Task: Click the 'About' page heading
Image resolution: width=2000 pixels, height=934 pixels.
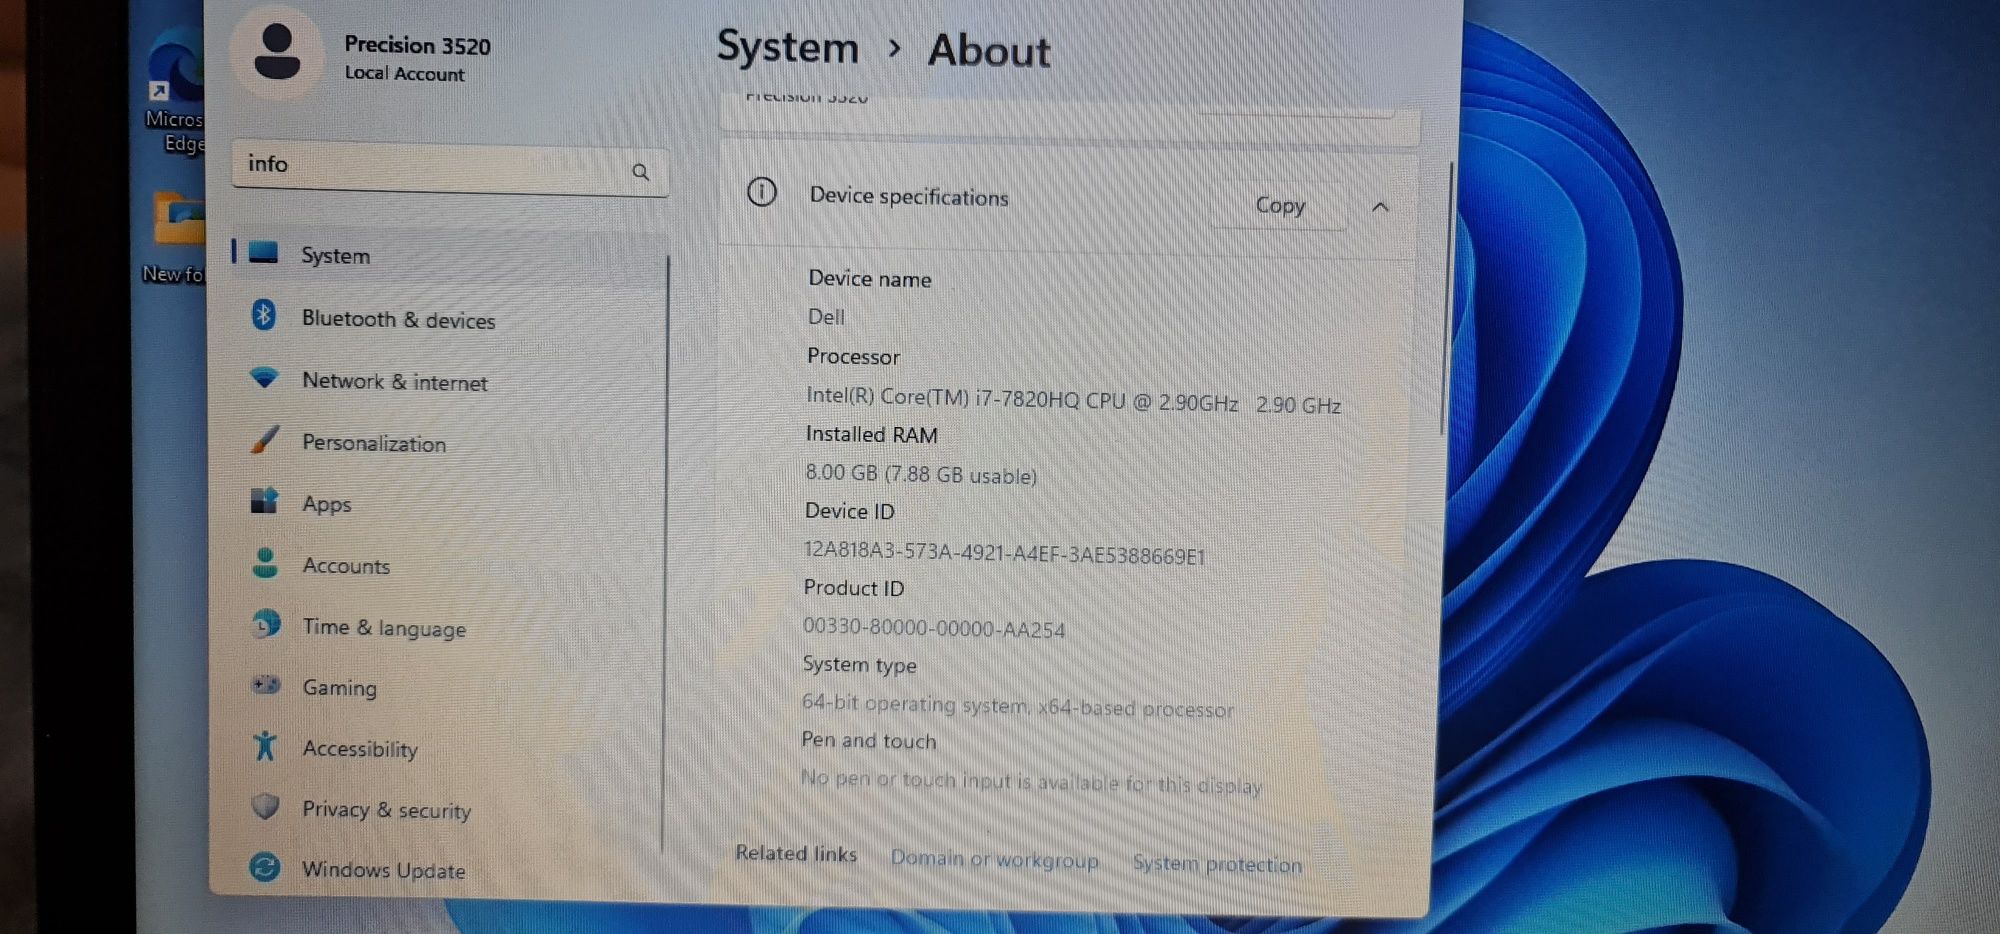Action: pos(989,50)
